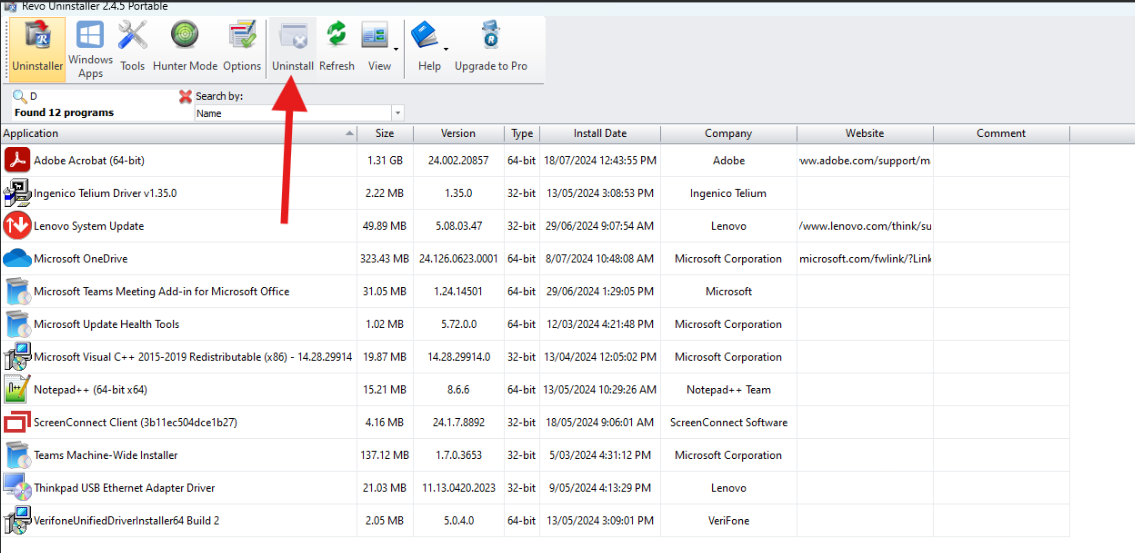Click VerifoneUnifiedDriverInstaller64 icon
Image resolution: width=1135 pixels, height=553 pixels.
point(17,520)
